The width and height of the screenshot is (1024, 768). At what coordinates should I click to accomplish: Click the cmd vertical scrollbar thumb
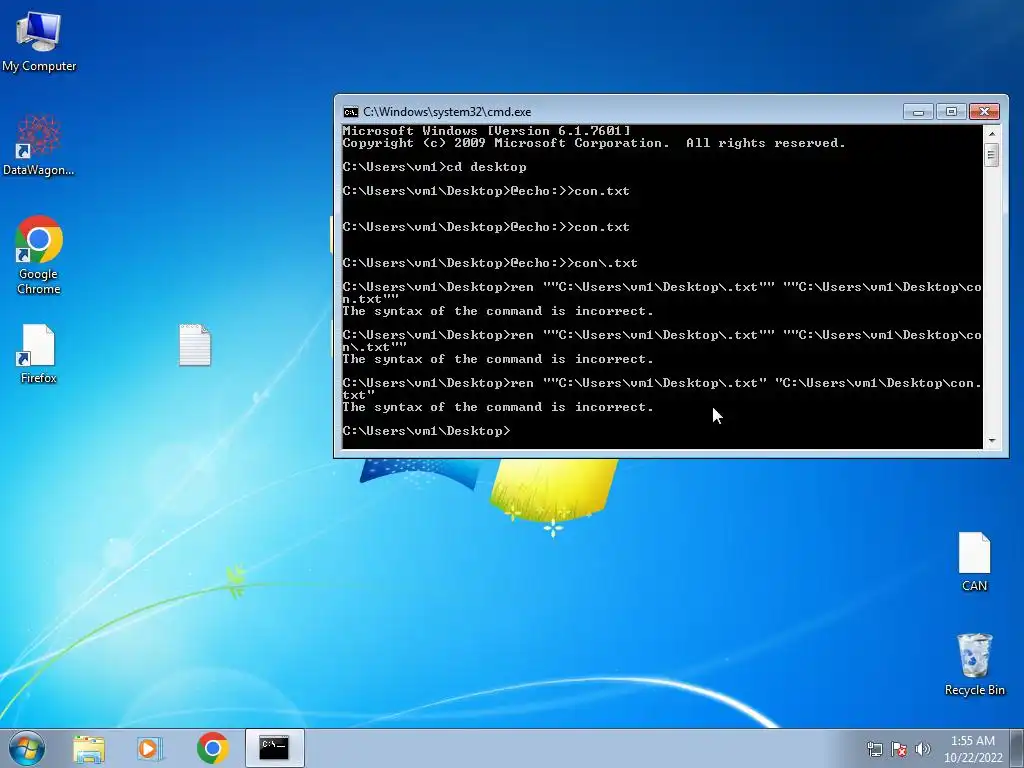(x=991, y=155)
